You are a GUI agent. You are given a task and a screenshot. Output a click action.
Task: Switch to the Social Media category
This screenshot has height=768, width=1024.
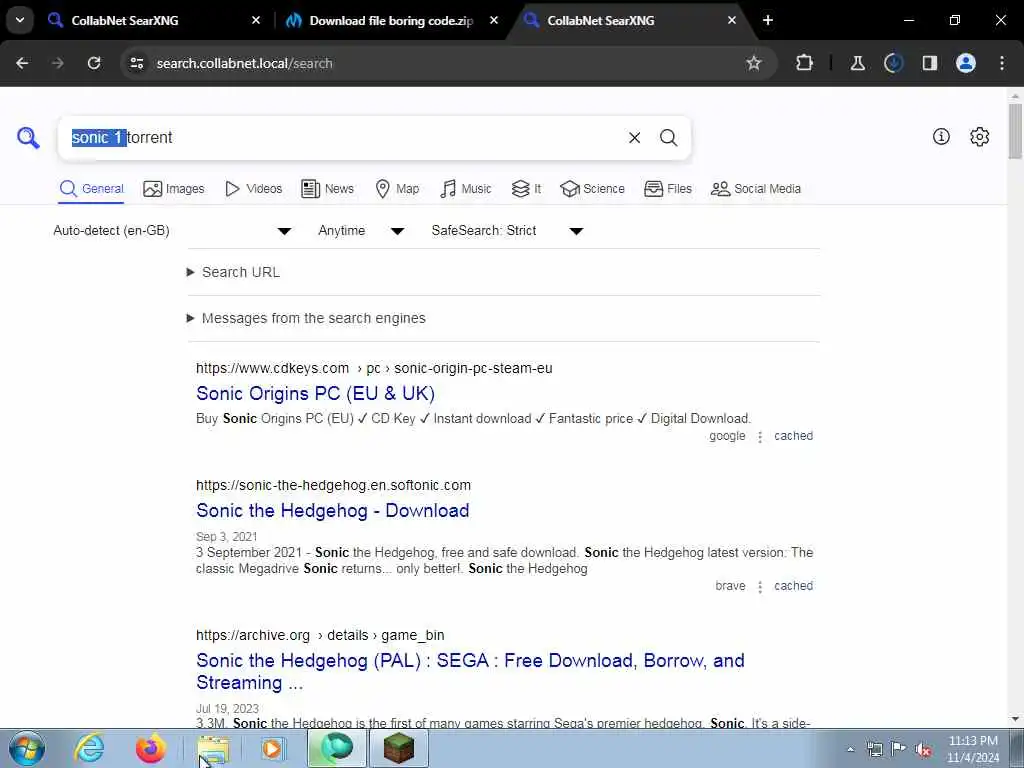coord(756,189)
